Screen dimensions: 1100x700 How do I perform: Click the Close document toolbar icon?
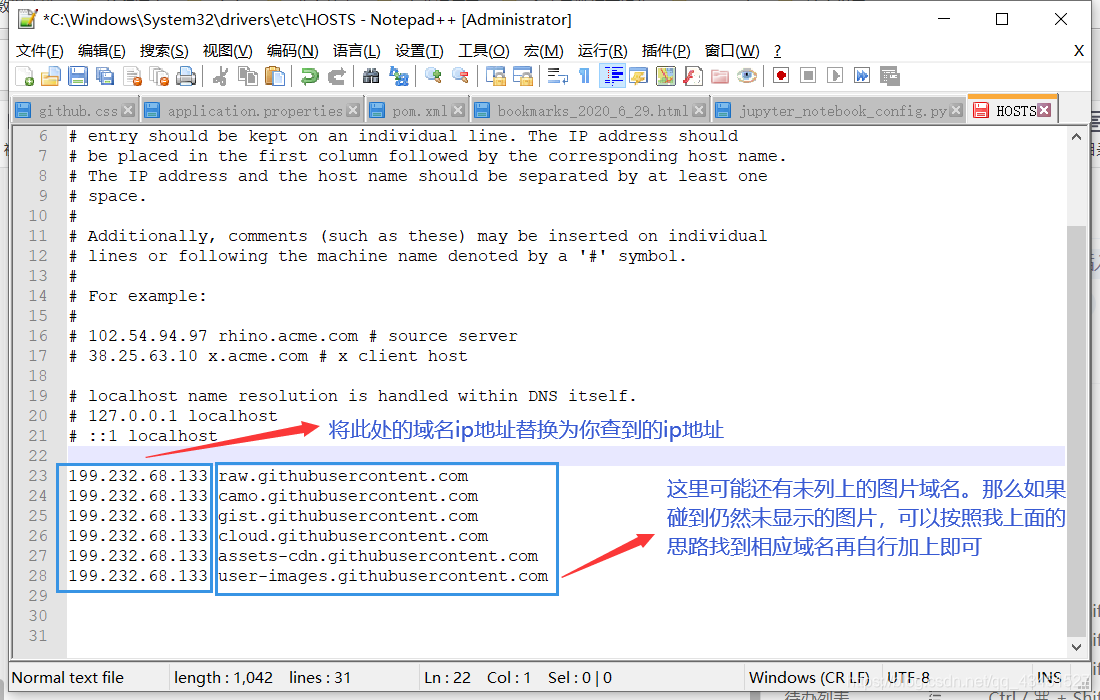point(132,76)
